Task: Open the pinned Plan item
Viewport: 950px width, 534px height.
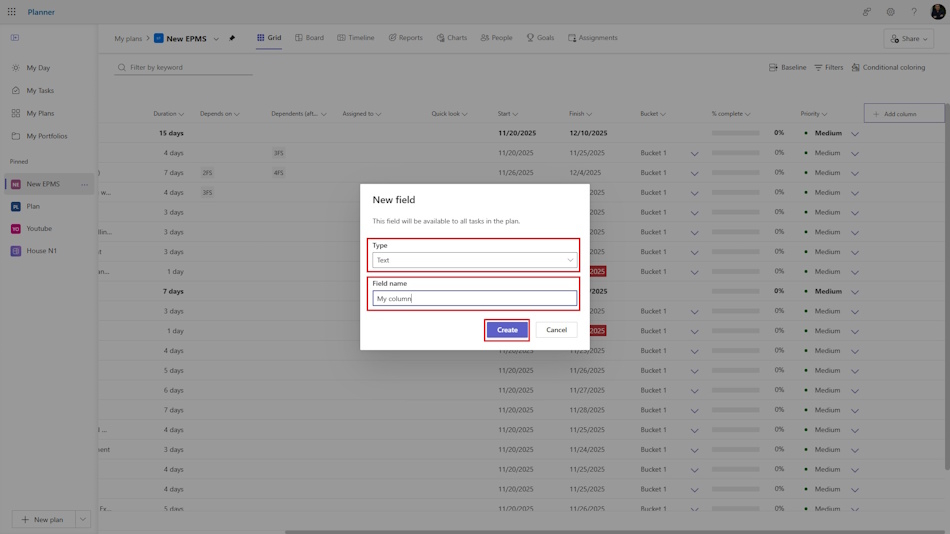Action: 33,206
